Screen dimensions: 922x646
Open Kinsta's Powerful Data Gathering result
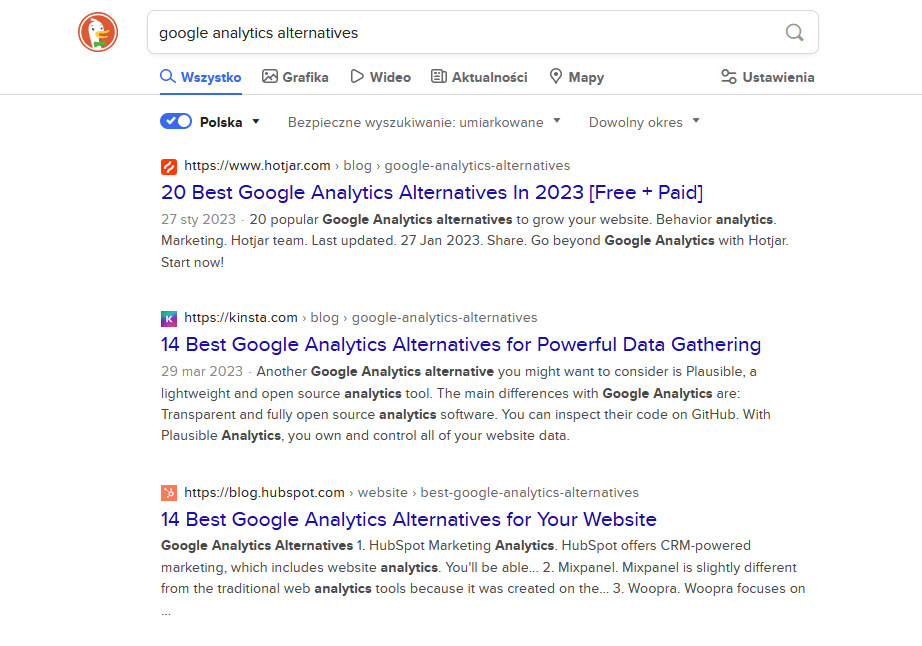(x=461, y=344)
